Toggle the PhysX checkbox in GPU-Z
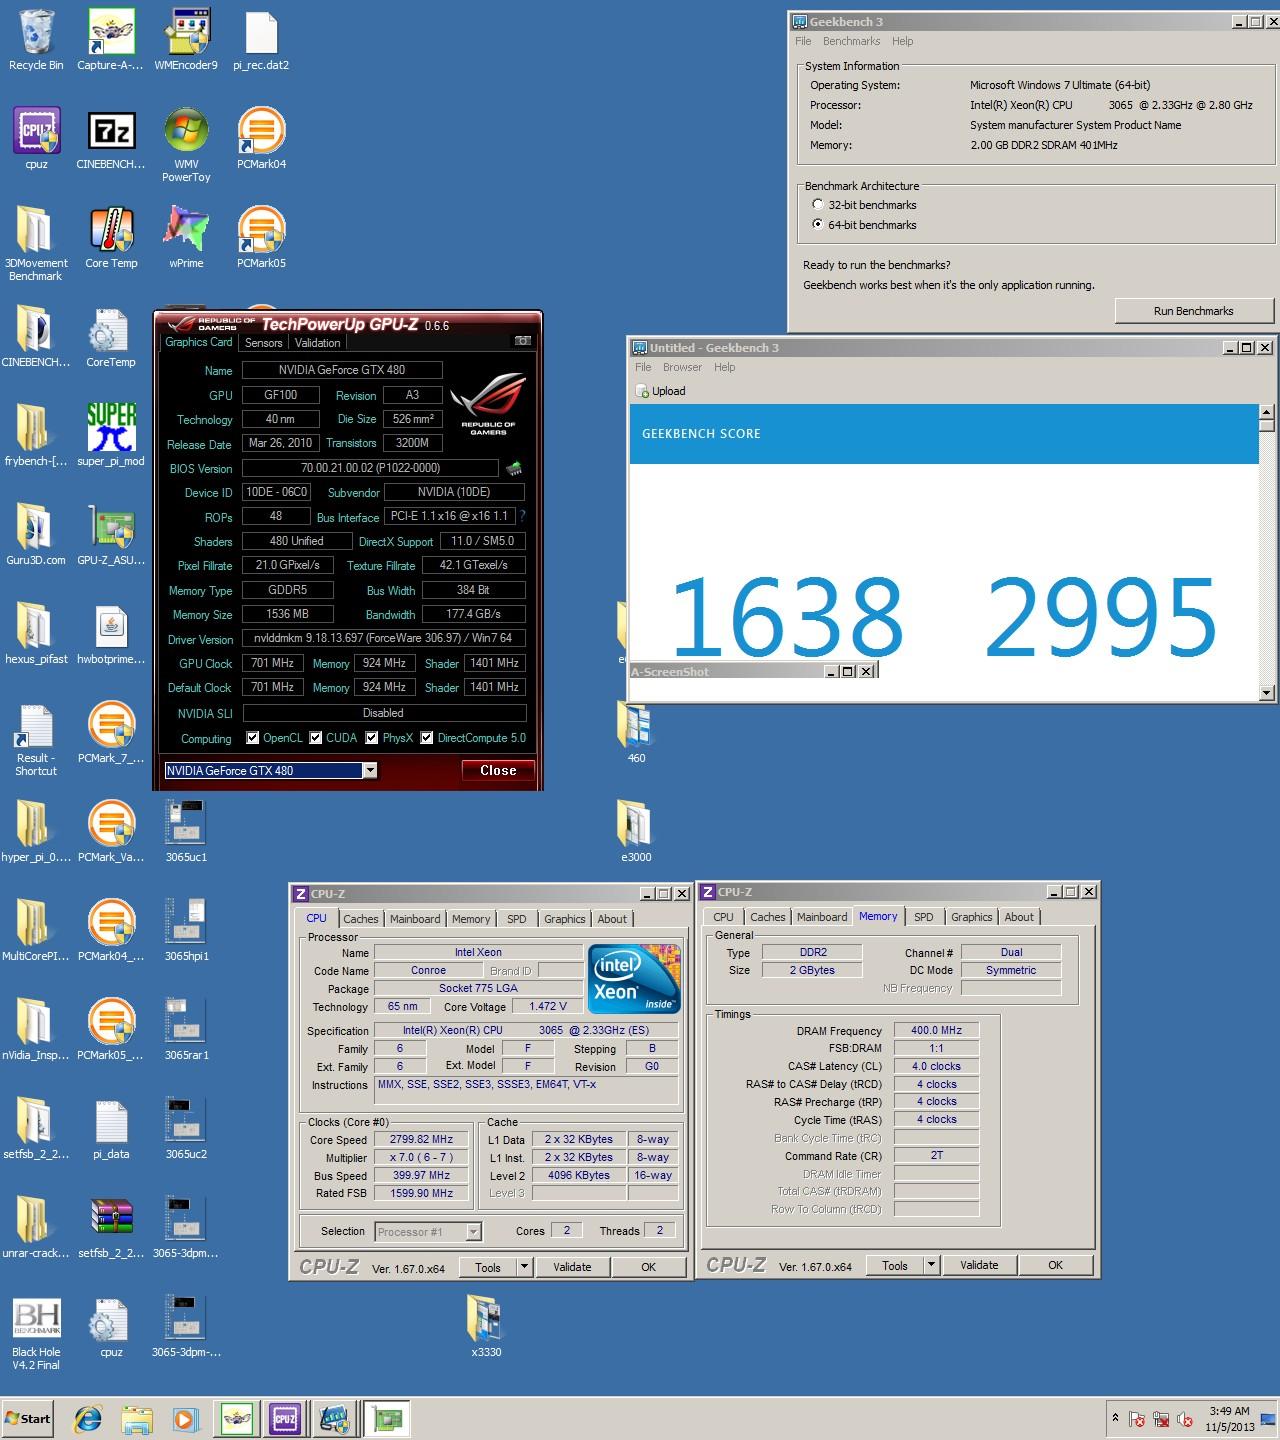Viewport: 1280px width, 1440px height. click(371, 738)
